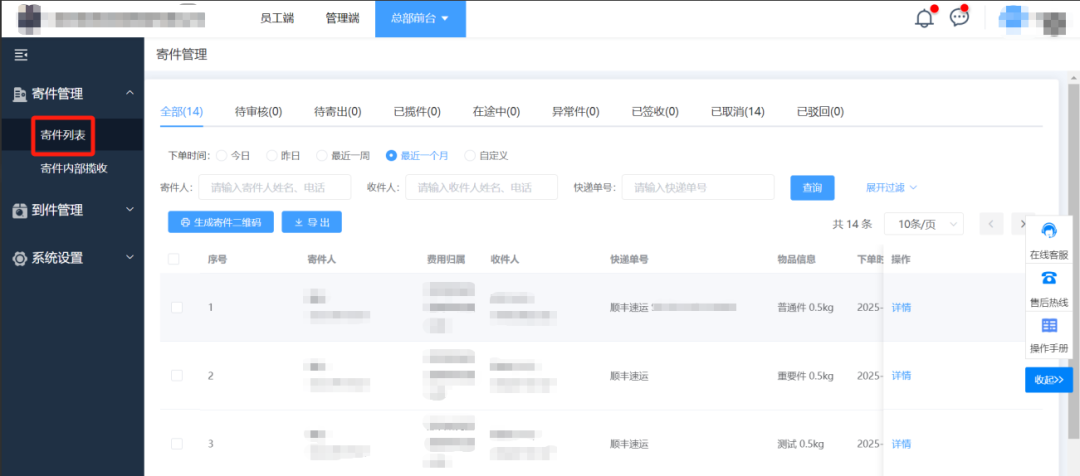Open 寄件内部揽收 in the sidebar
This screenshot has height=476, width=1080.
coord(74,169)
